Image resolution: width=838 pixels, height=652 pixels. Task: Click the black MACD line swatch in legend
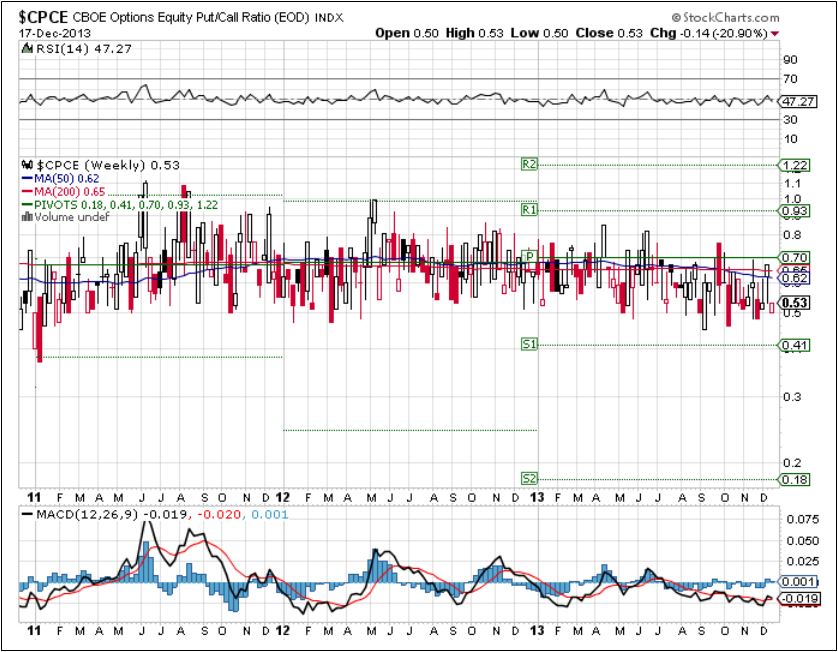pos(27,515)
